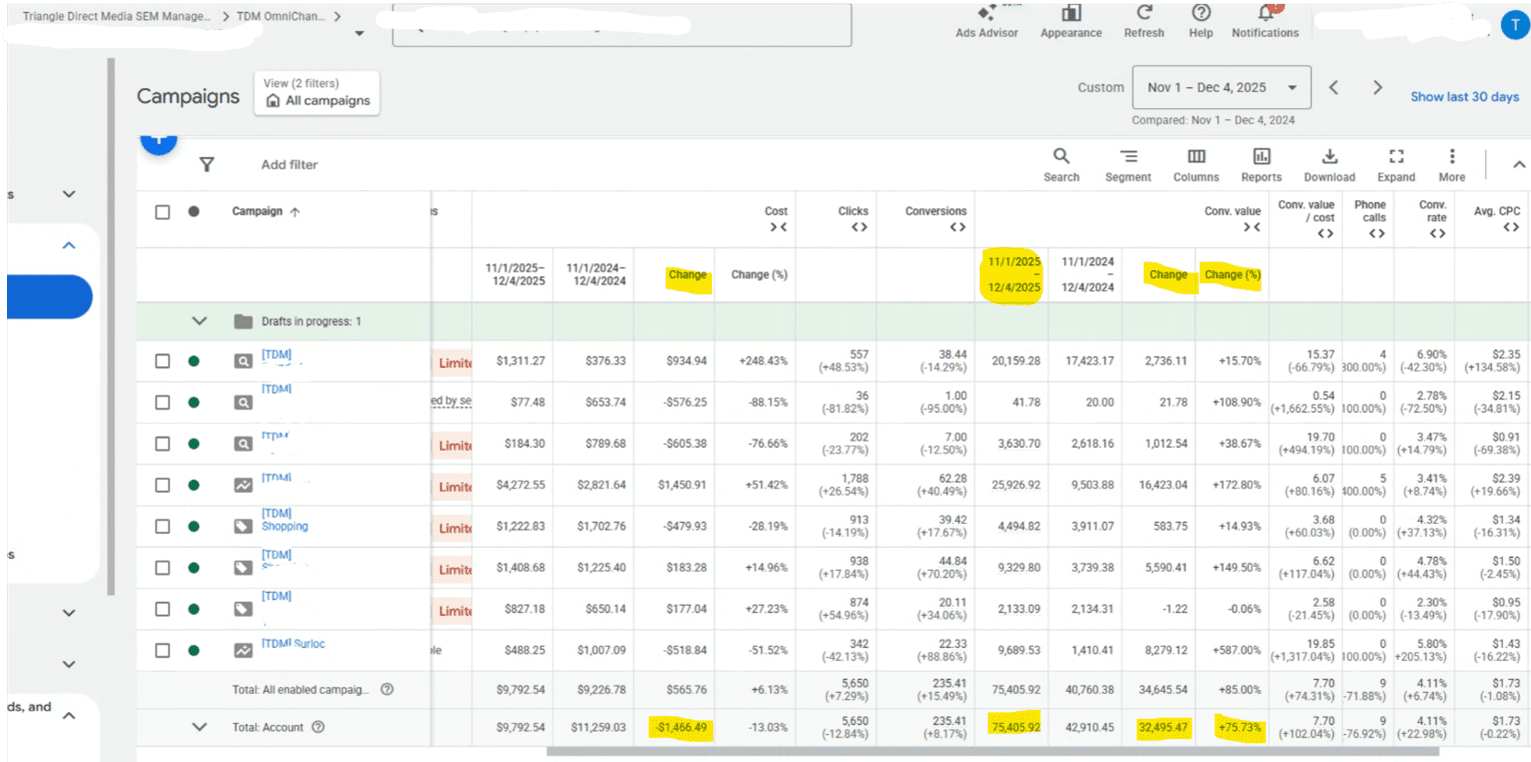Open the Search tool in table toolbar
This screenshot has width=1531, height=762.
coord(1061,164)
